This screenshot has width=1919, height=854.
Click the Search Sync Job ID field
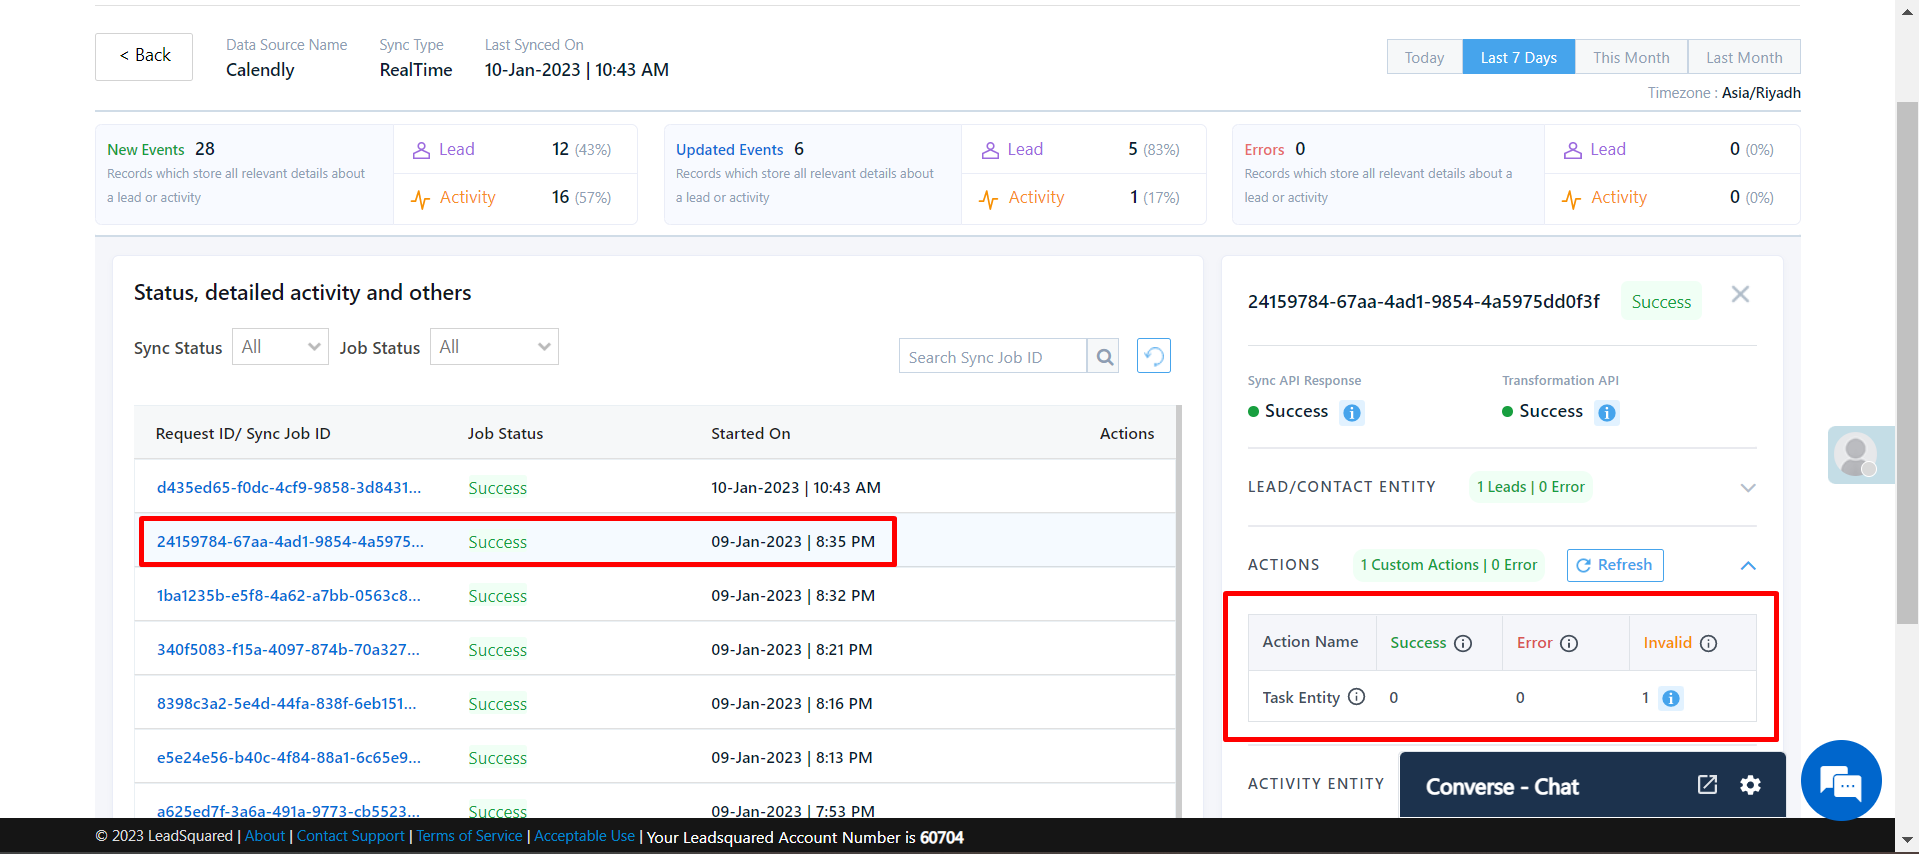[x=992, y=356]
